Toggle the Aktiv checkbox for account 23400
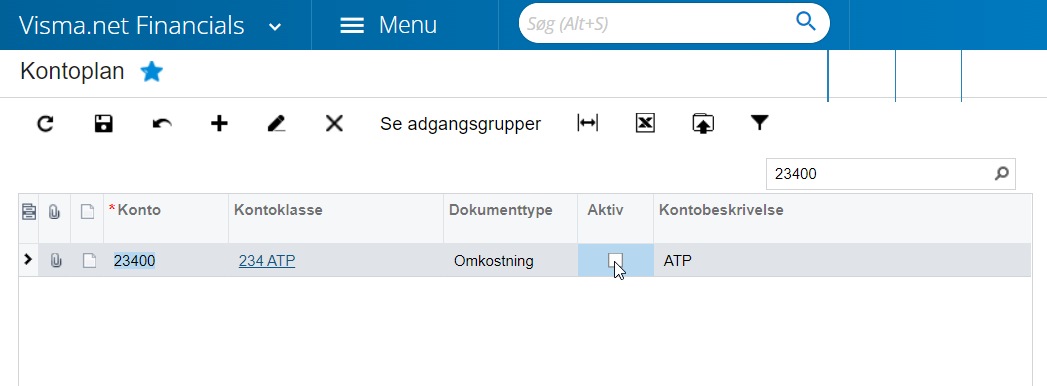The height and width of the screenshot is (386, 1047). pyautogui.click(x=615, y=260)
